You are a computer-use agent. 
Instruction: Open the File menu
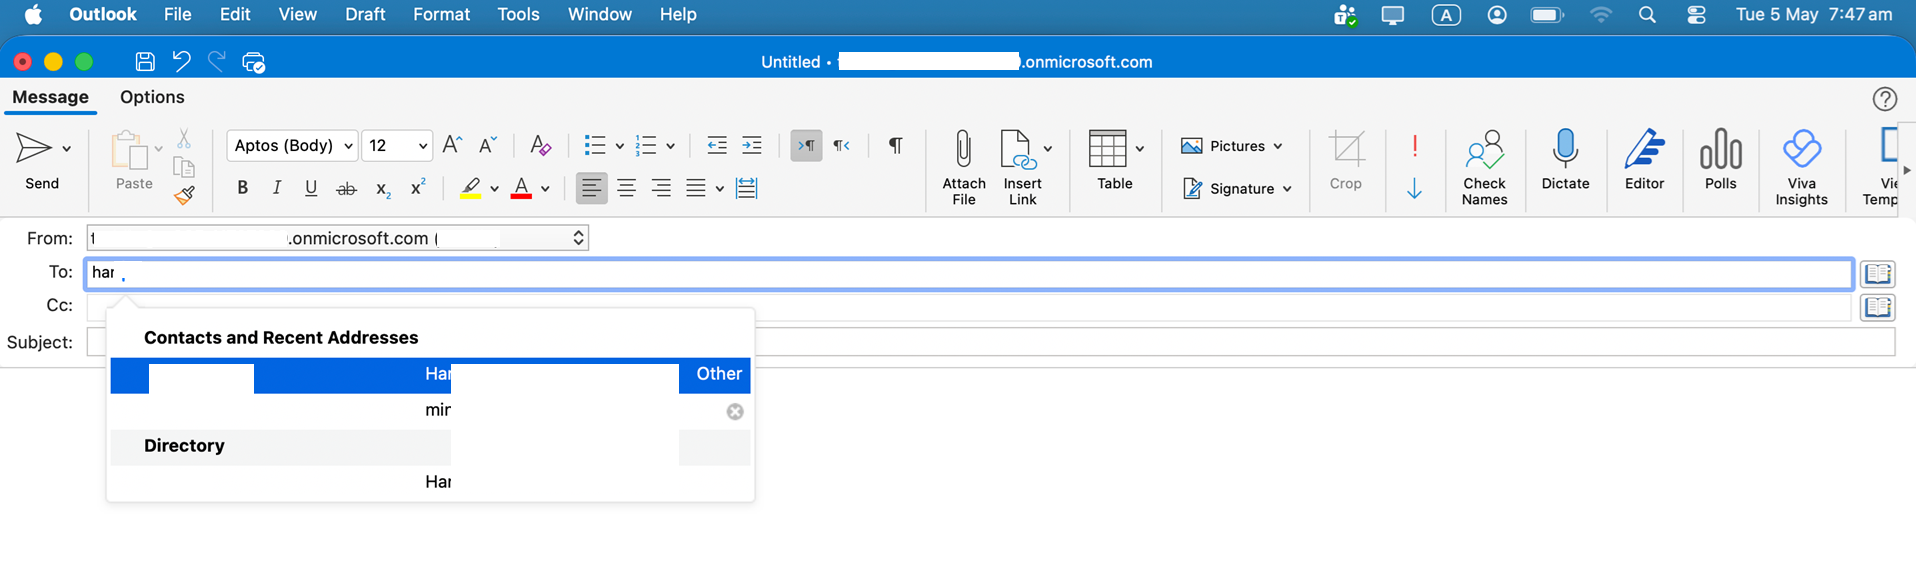pos(177,14)
